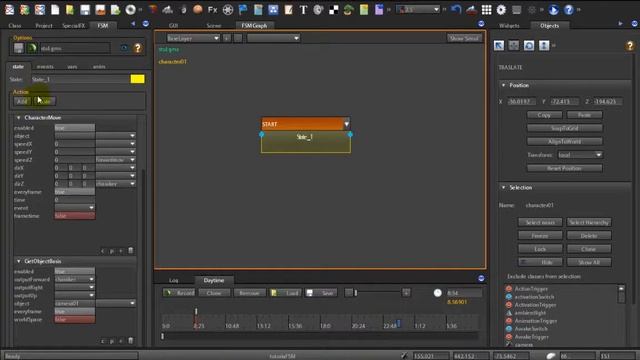Viewport: 640px width, 360px height.
Task: Click the blue flag toolbar icon
Action: tap(243, 9)
